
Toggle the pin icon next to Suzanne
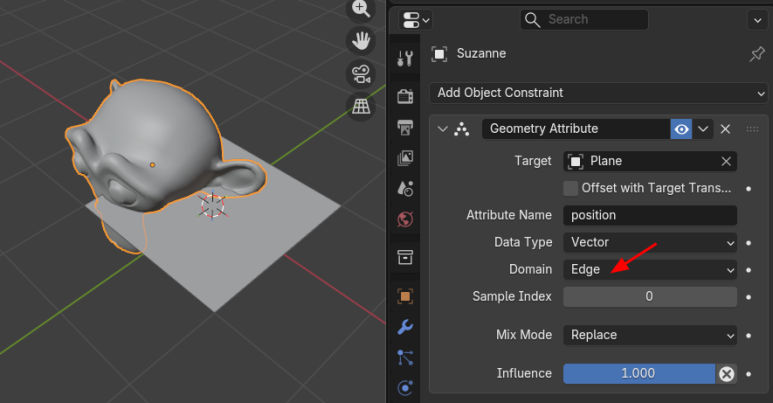click(757, 54)
